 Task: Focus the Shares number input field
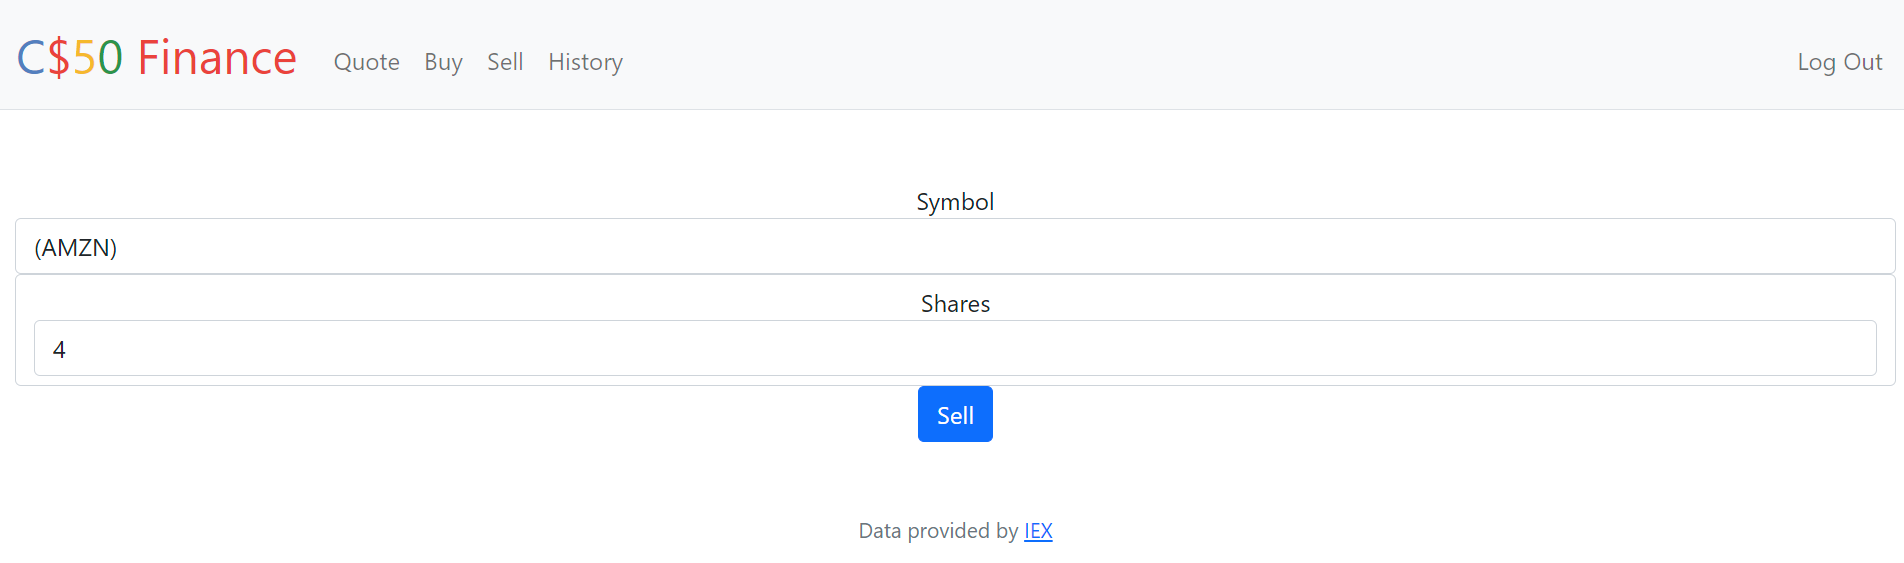[955, 348]
